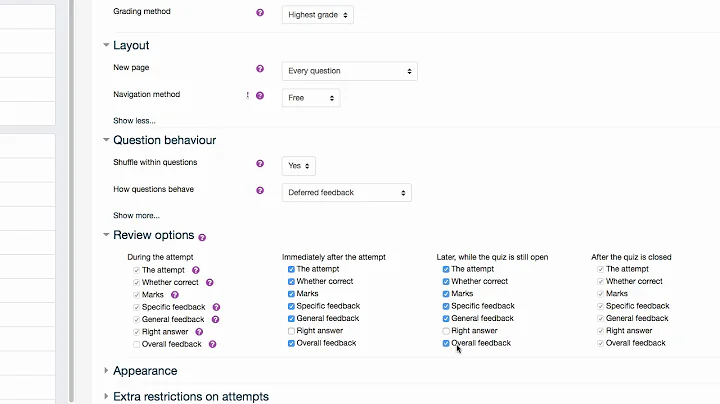Screen dimensions: 720x404
Task: Click help icon for Shuffle within questions
Action: coord(260,163)
